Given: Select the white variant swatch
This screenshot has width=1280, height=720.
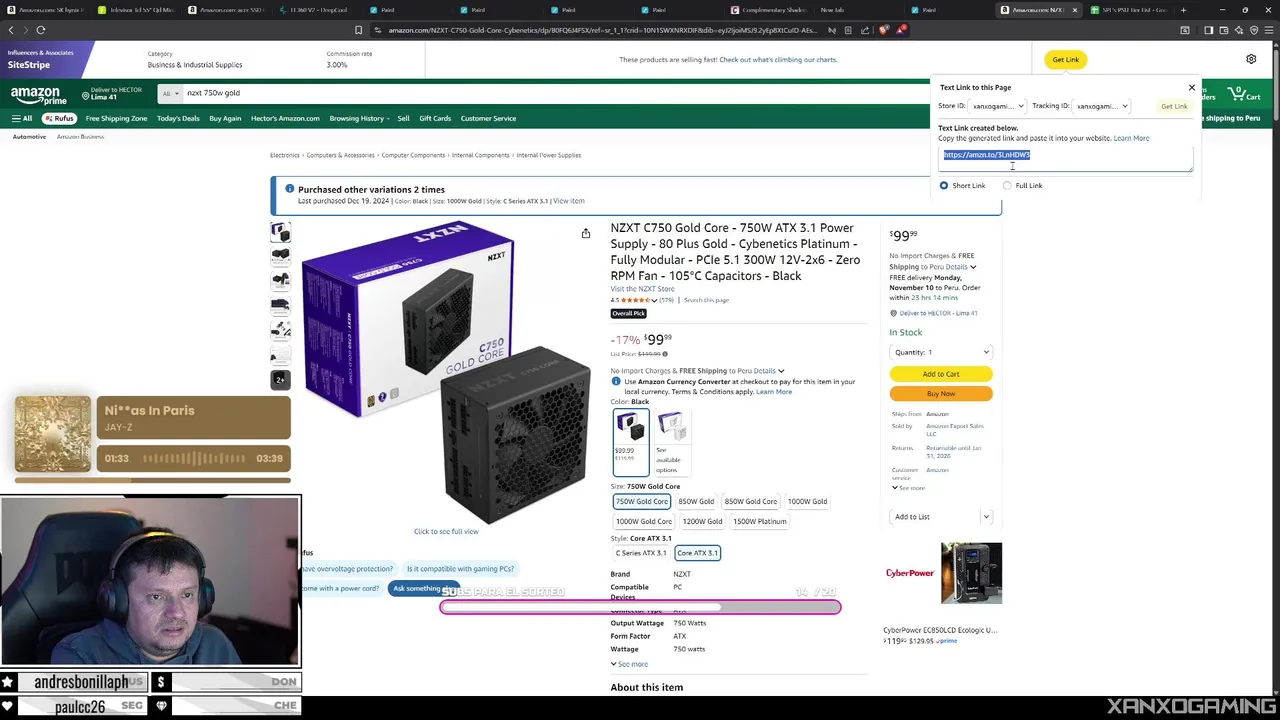Looking at the screenshot, I should (x=671, y=444).
